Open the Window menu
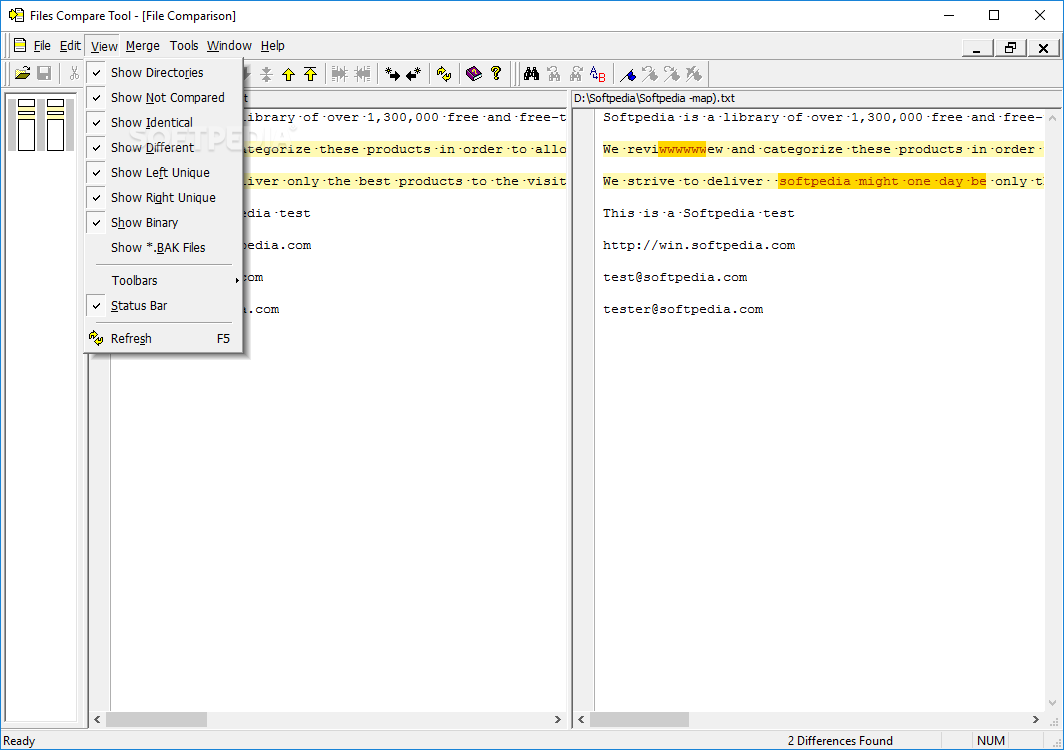The image size is (1064, 750). pos(229,45)
